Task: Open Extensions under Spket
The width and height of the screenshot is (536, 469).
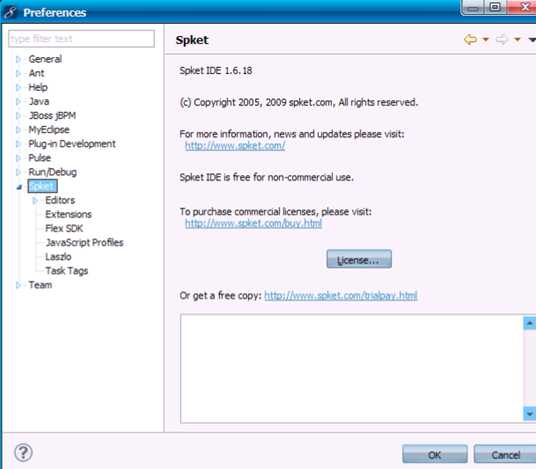Action: (x=69, y=214)
